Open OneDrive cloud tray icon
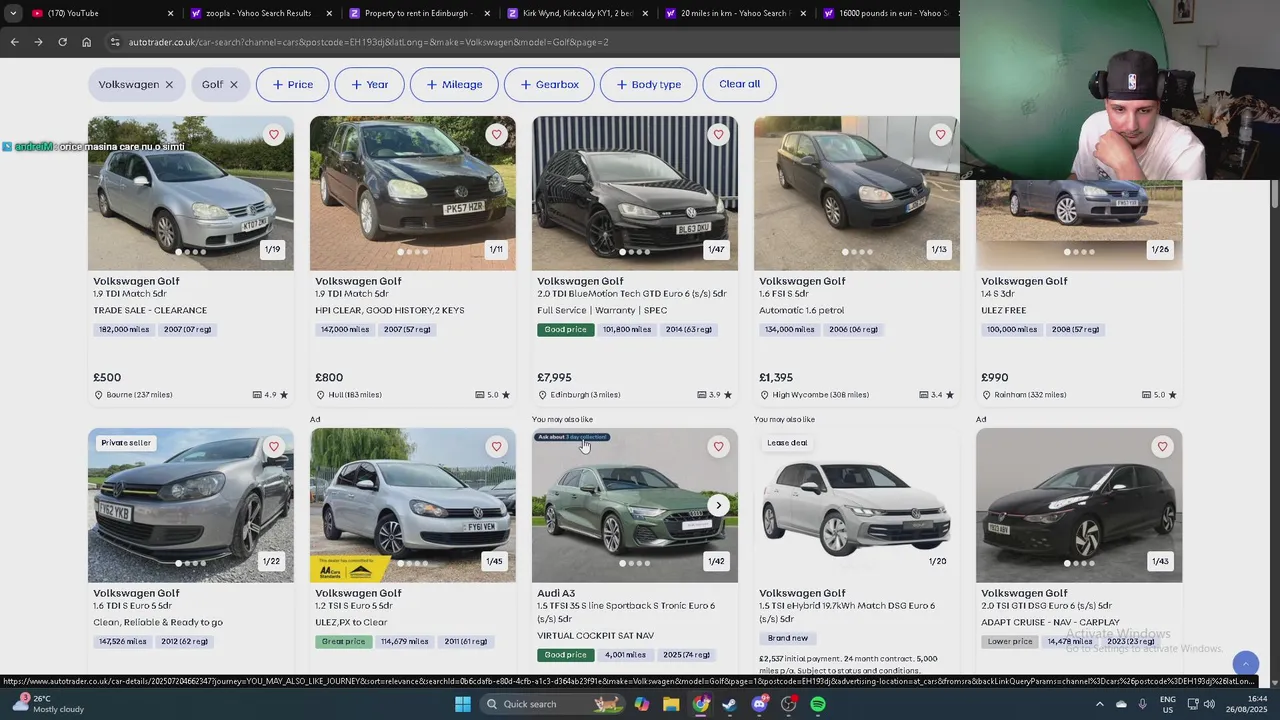 click(1121, 704)
